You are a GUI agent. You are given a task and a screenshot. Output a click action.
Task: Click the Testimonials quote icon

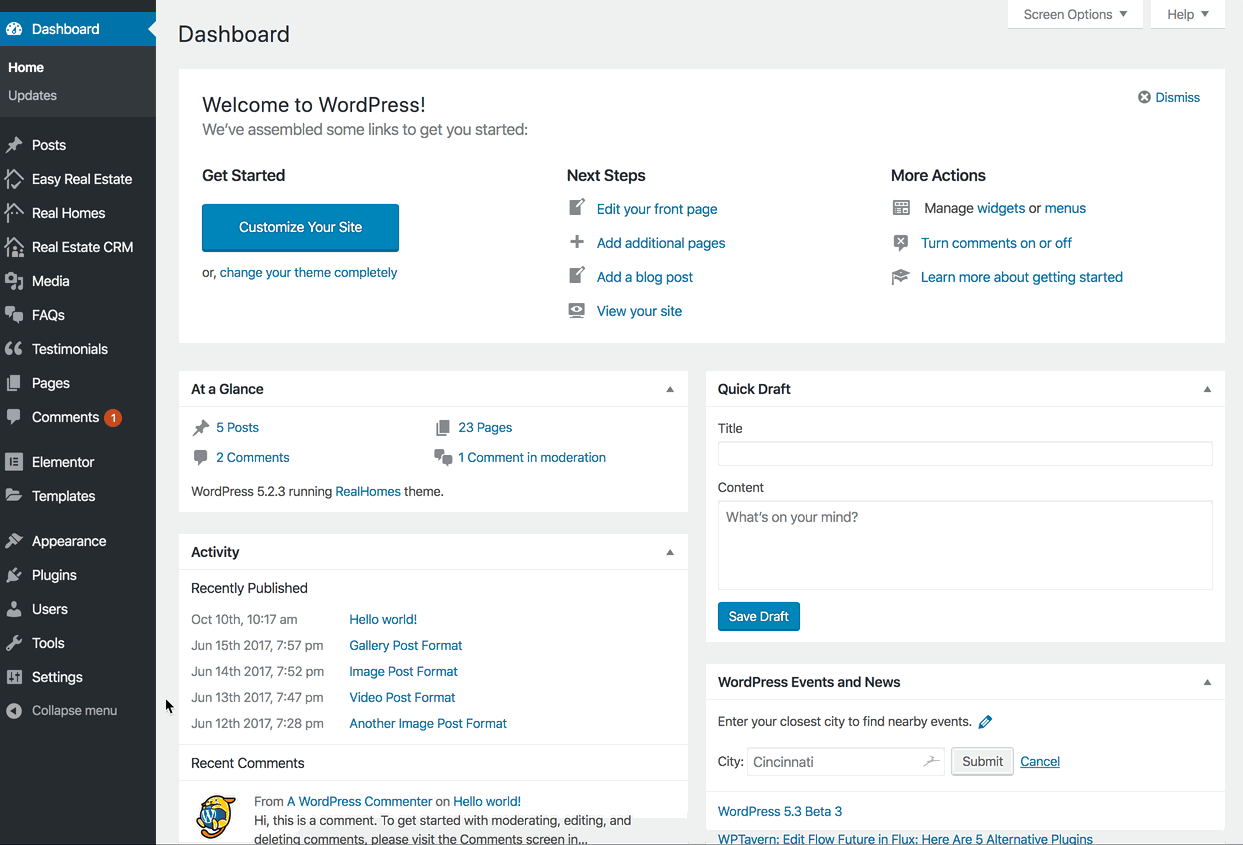tap(14, 349)
